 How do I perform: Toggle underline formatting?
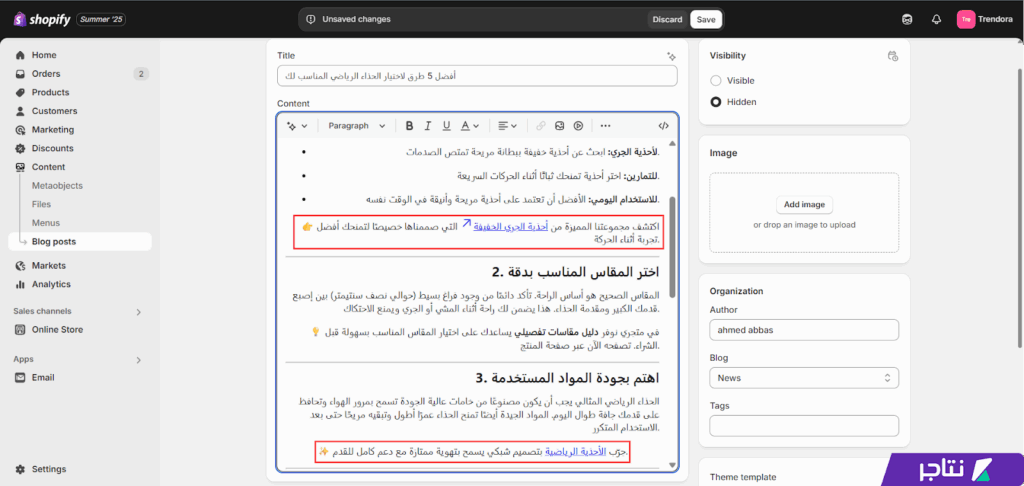(447, 125)
